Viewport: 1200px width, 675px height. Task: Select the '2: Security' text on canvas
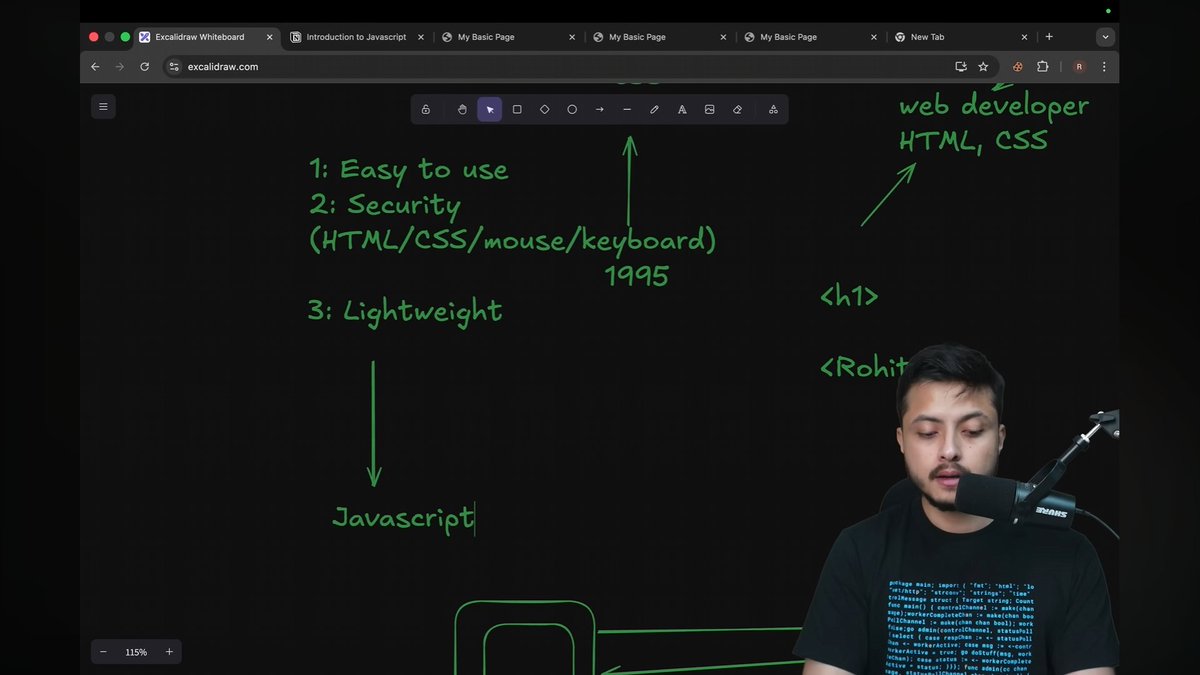click(x=385, y=206)
